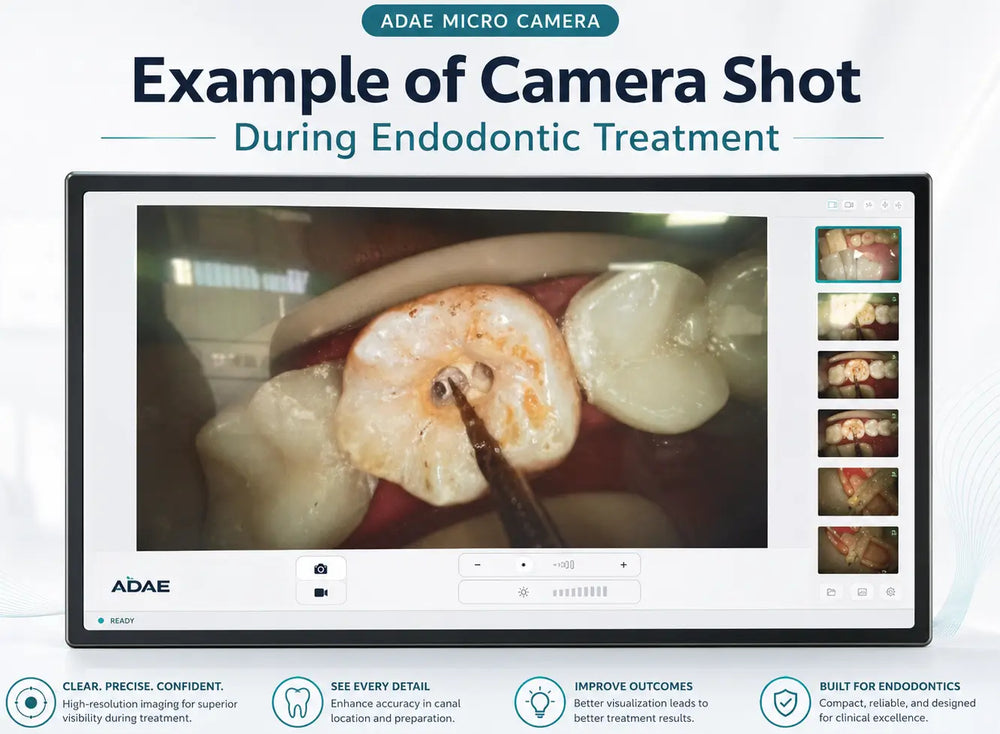Viewport: 1000px width, 734px height.
Task: Adjust the brightness level bars
Action: click(x=580, y=592)
